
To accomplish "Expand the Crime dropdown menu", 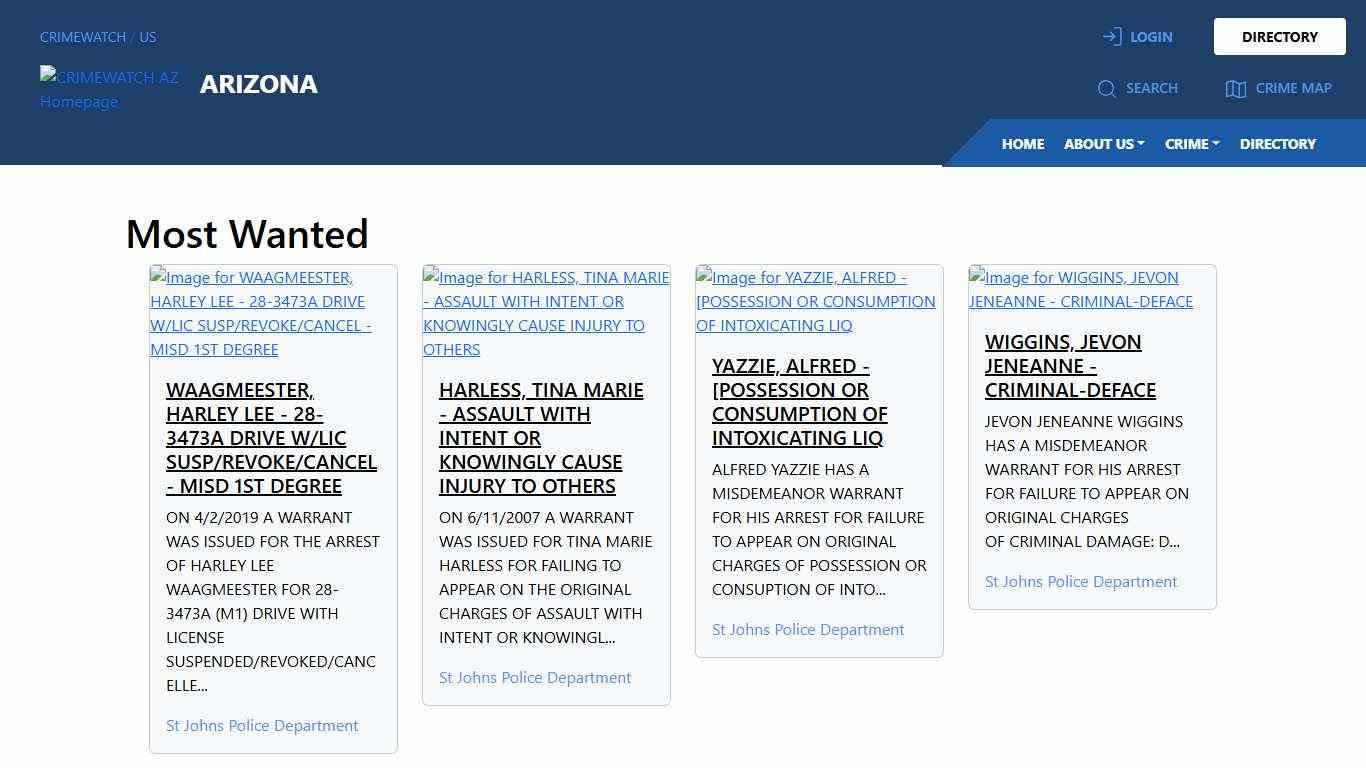I will 1191,144.
